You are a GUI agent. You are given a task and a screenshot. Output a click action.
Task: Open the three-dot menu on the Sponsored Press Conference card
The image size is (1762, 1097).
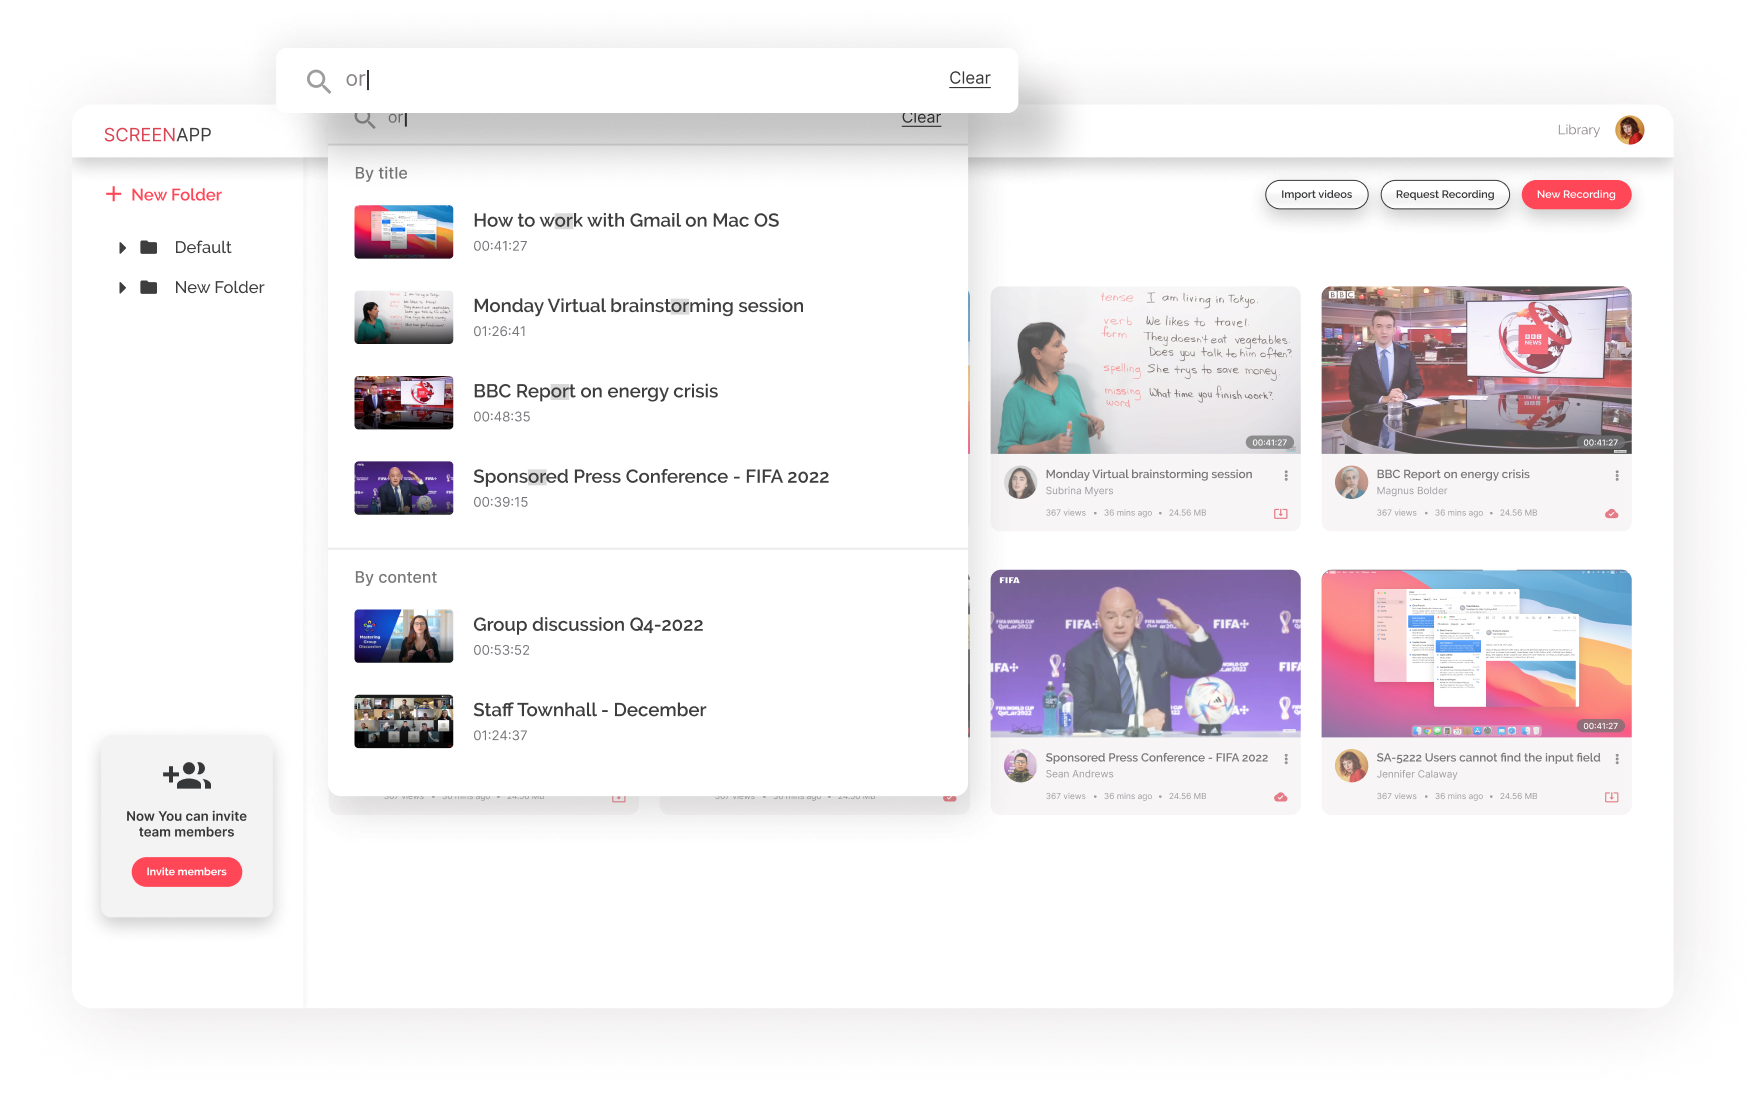[1286, 759]
